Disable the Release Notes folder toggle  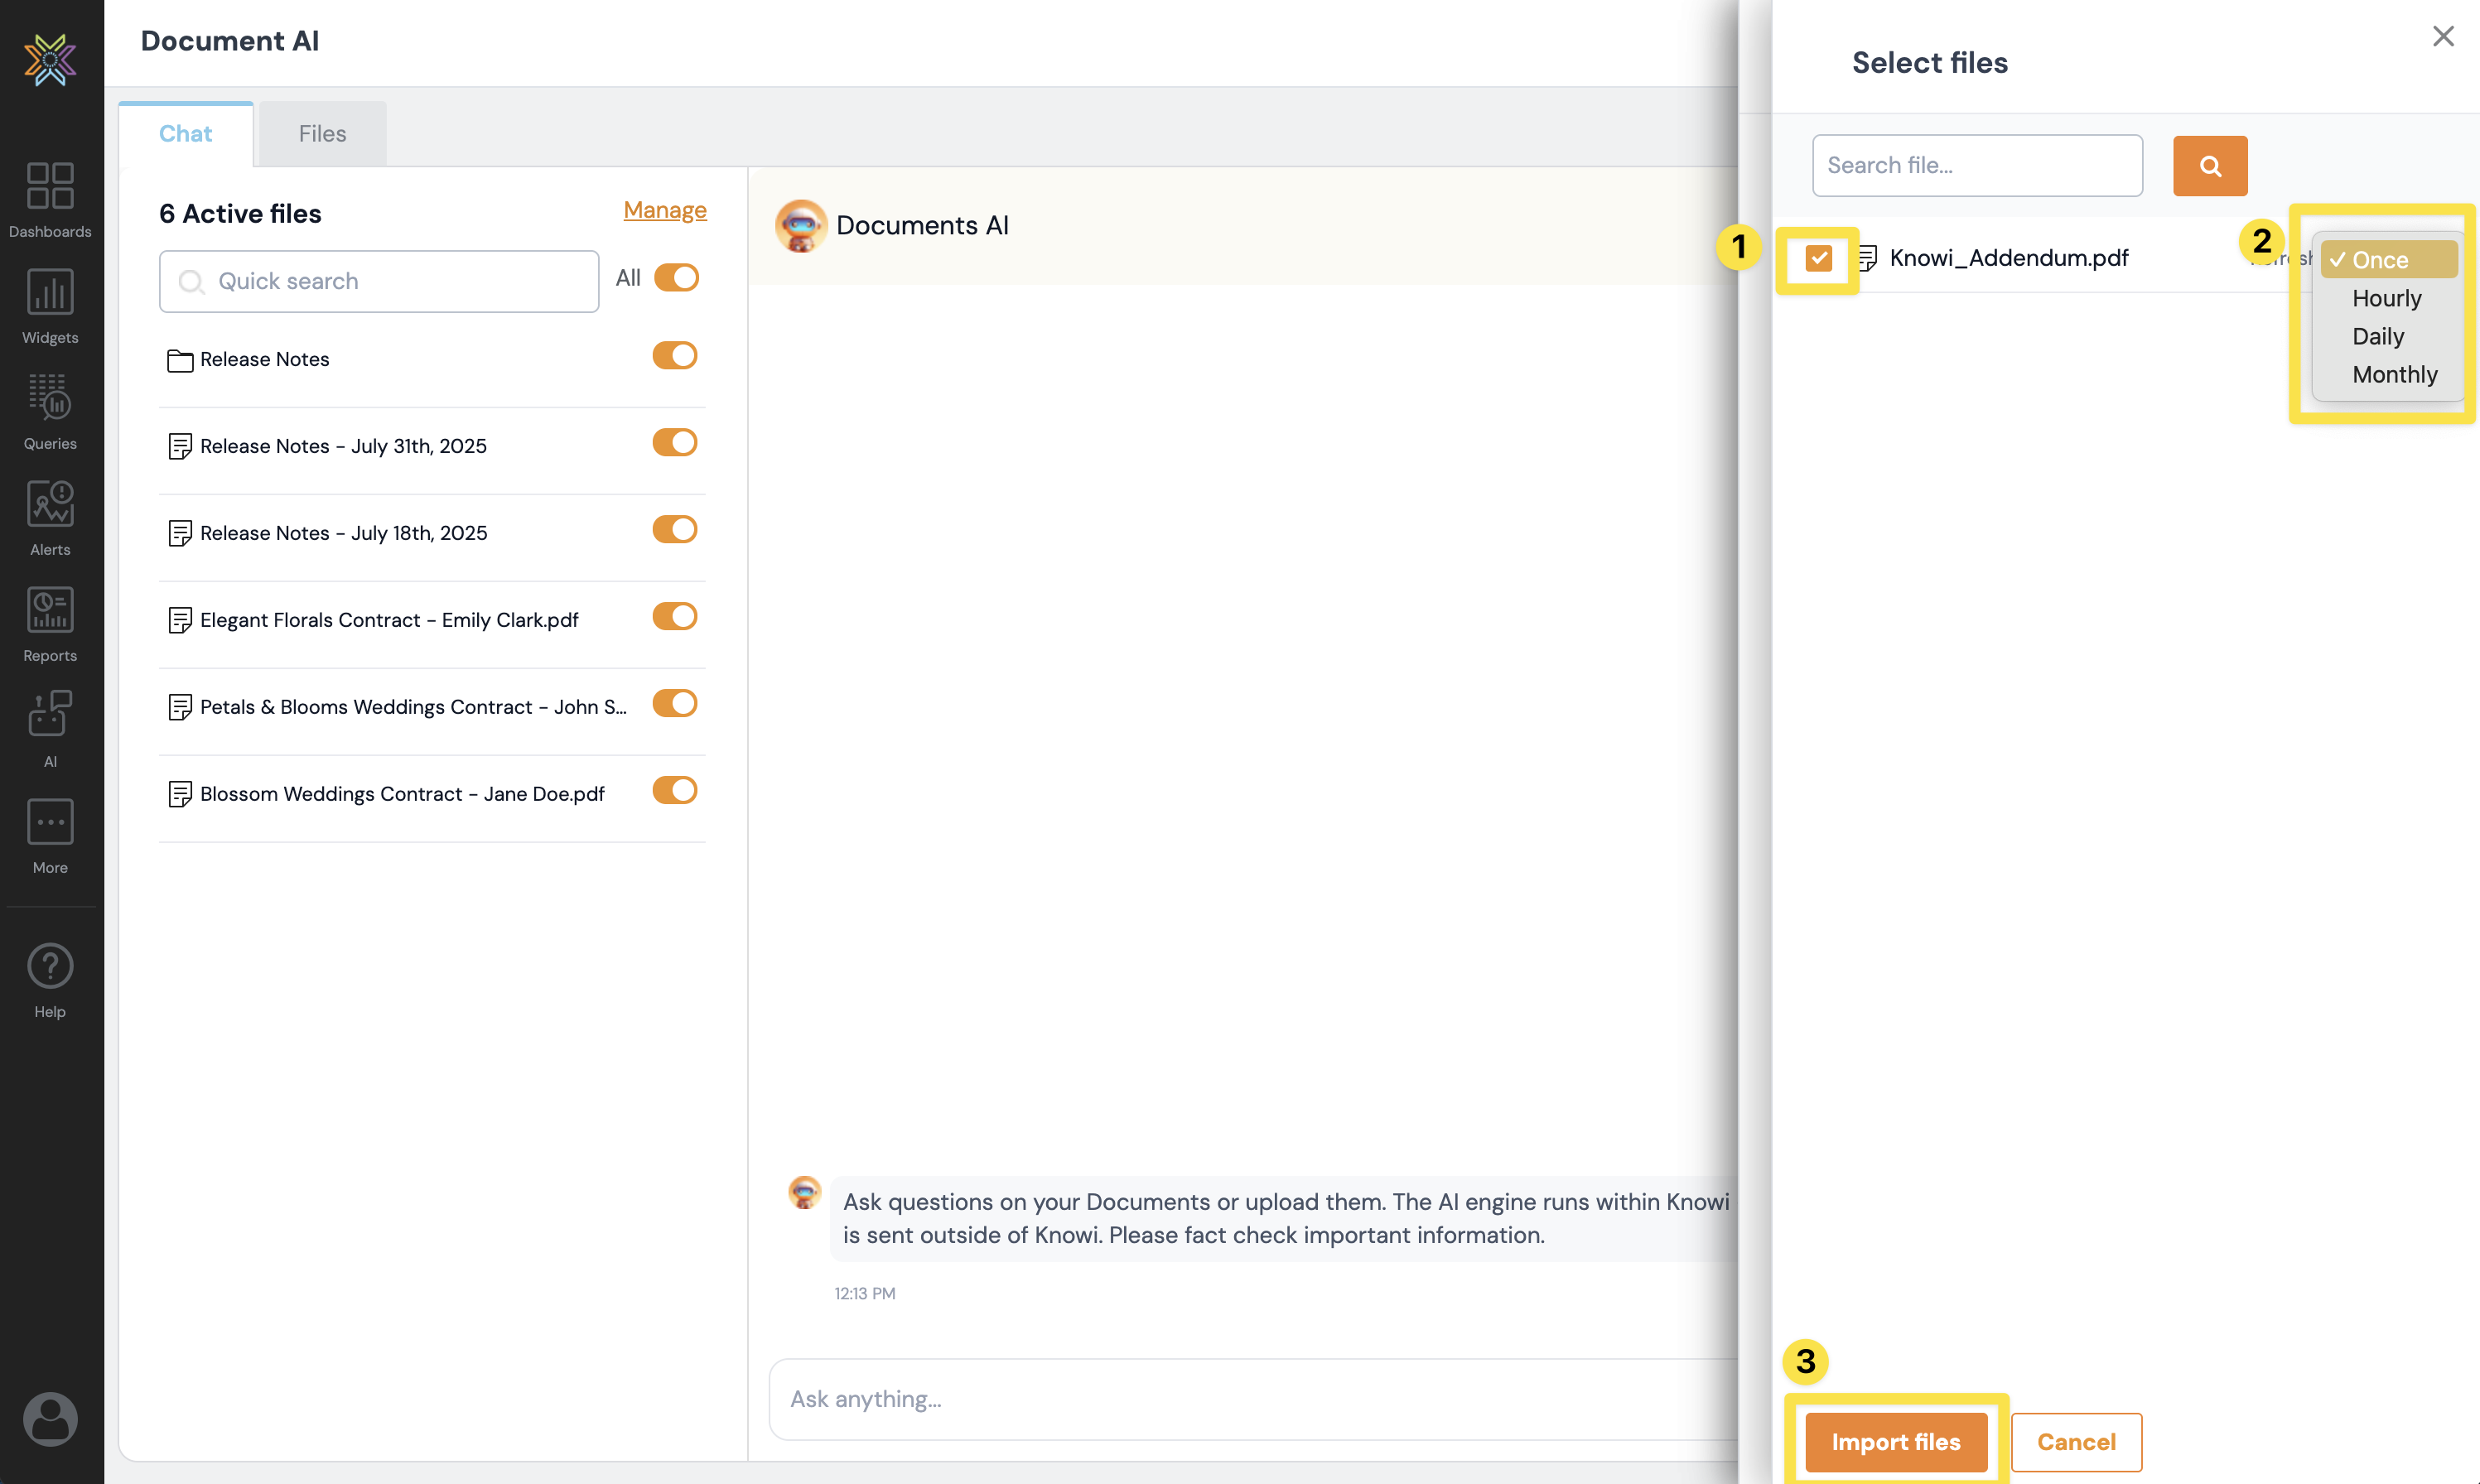(x=675, y=356)
